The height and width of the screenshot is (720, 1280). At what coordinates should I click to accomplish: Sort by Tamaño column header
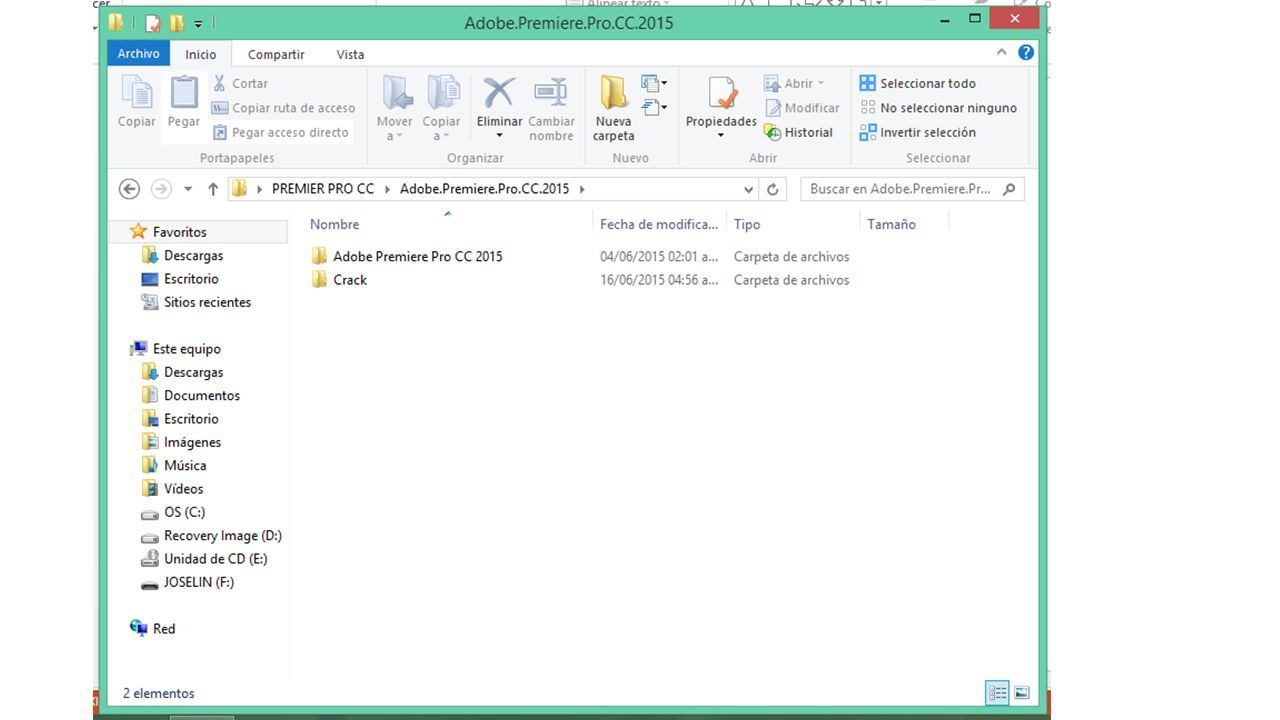(x=891, y=224)
